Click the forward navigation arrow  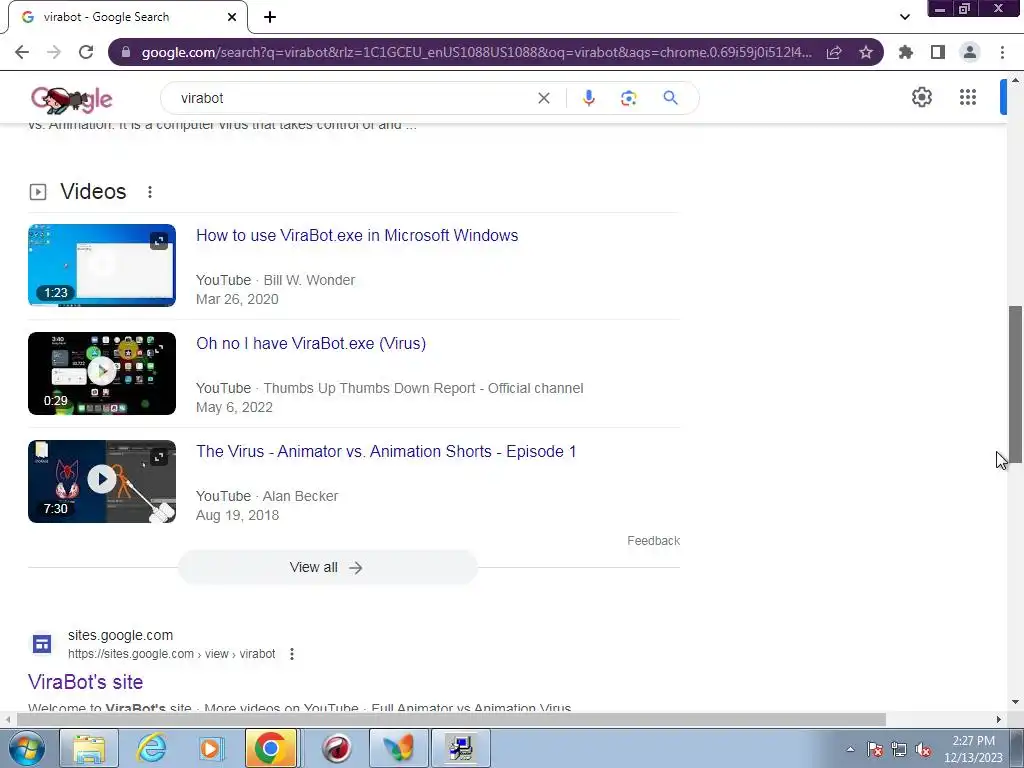coord(54,52)
